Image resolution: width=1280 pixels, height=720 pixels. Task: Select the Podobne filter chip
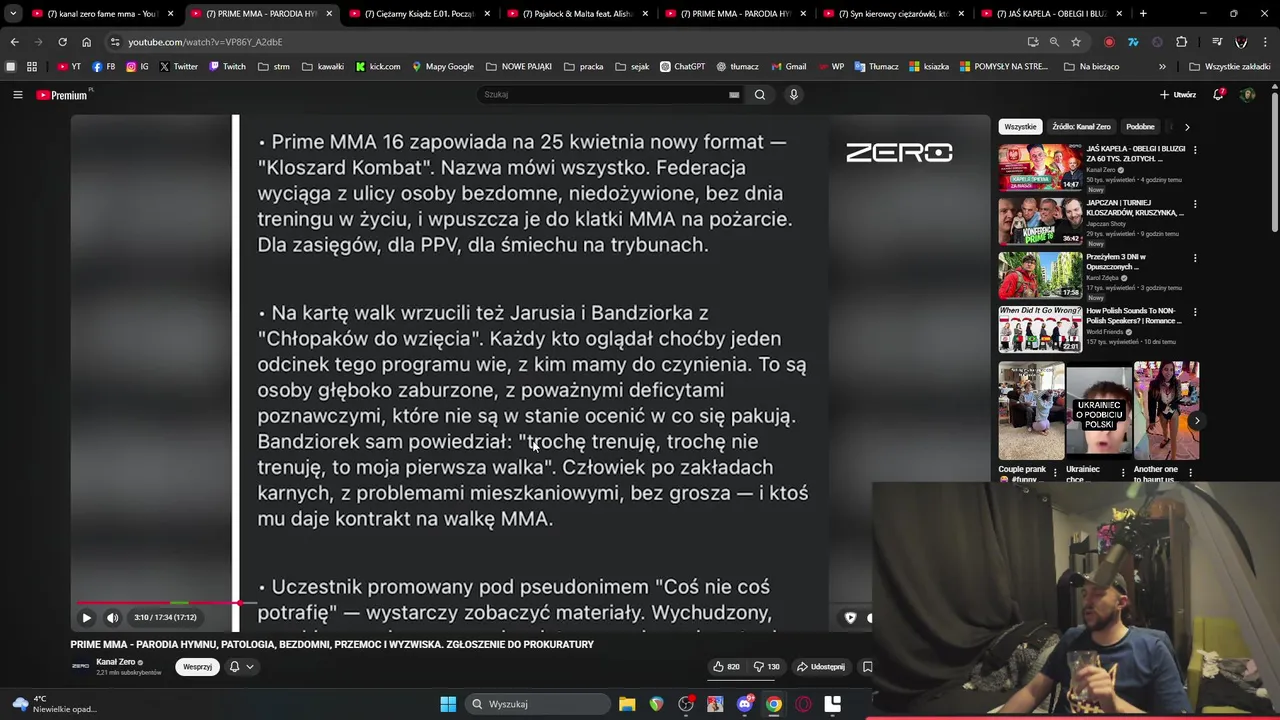point(1140,127)
